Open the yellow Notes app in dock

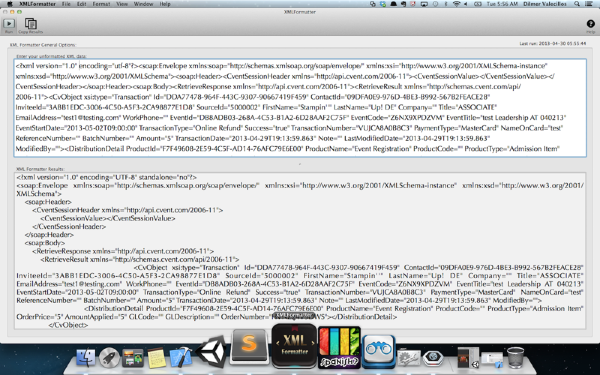tap(157, 357)
